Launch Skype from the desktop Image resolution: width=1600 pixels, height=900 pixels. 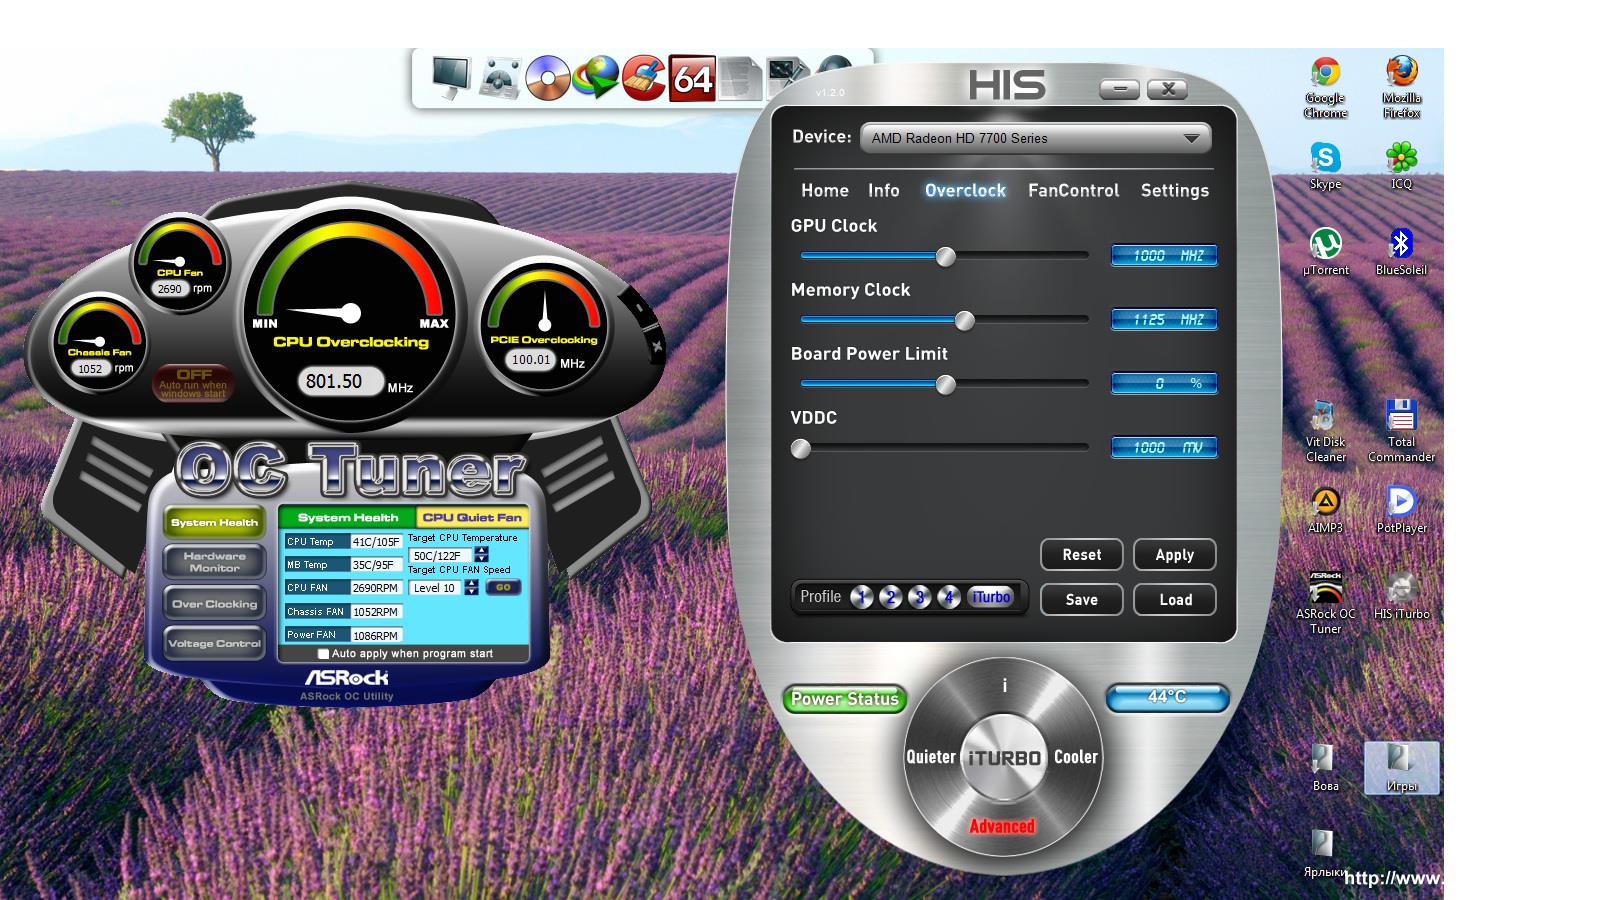[1325, 166]
